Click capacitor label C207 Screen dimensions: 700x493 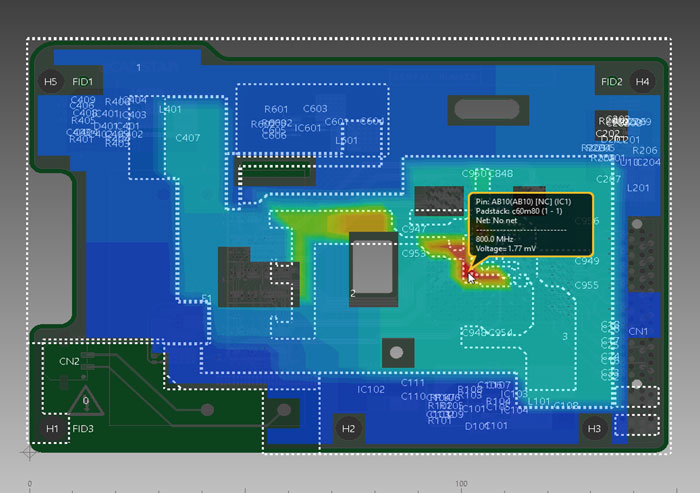(x=608, y=180)
